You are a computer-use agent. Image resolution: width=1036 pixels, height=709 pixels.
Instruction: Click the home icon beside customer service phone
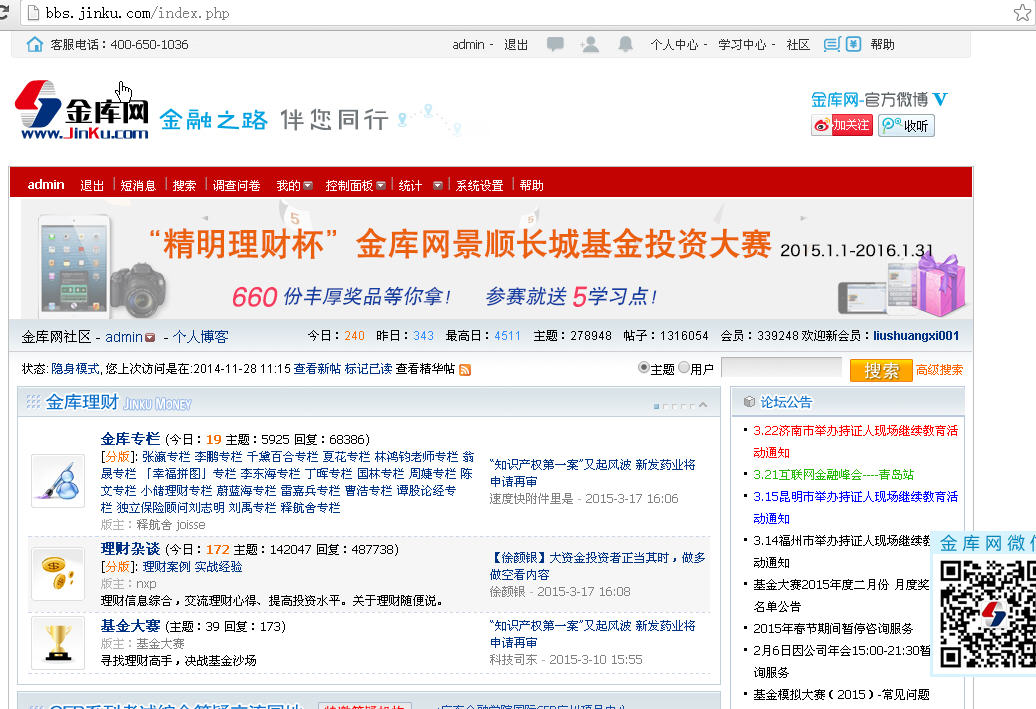coord(34,44)
